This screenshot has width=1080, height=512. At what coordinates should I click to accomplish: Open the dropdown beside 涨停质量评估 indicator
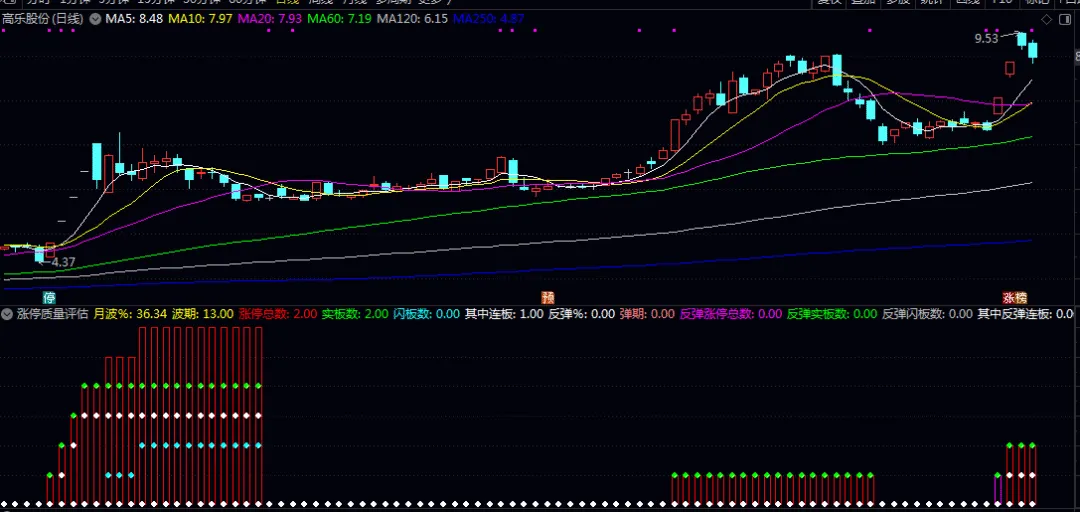point(8,314)
